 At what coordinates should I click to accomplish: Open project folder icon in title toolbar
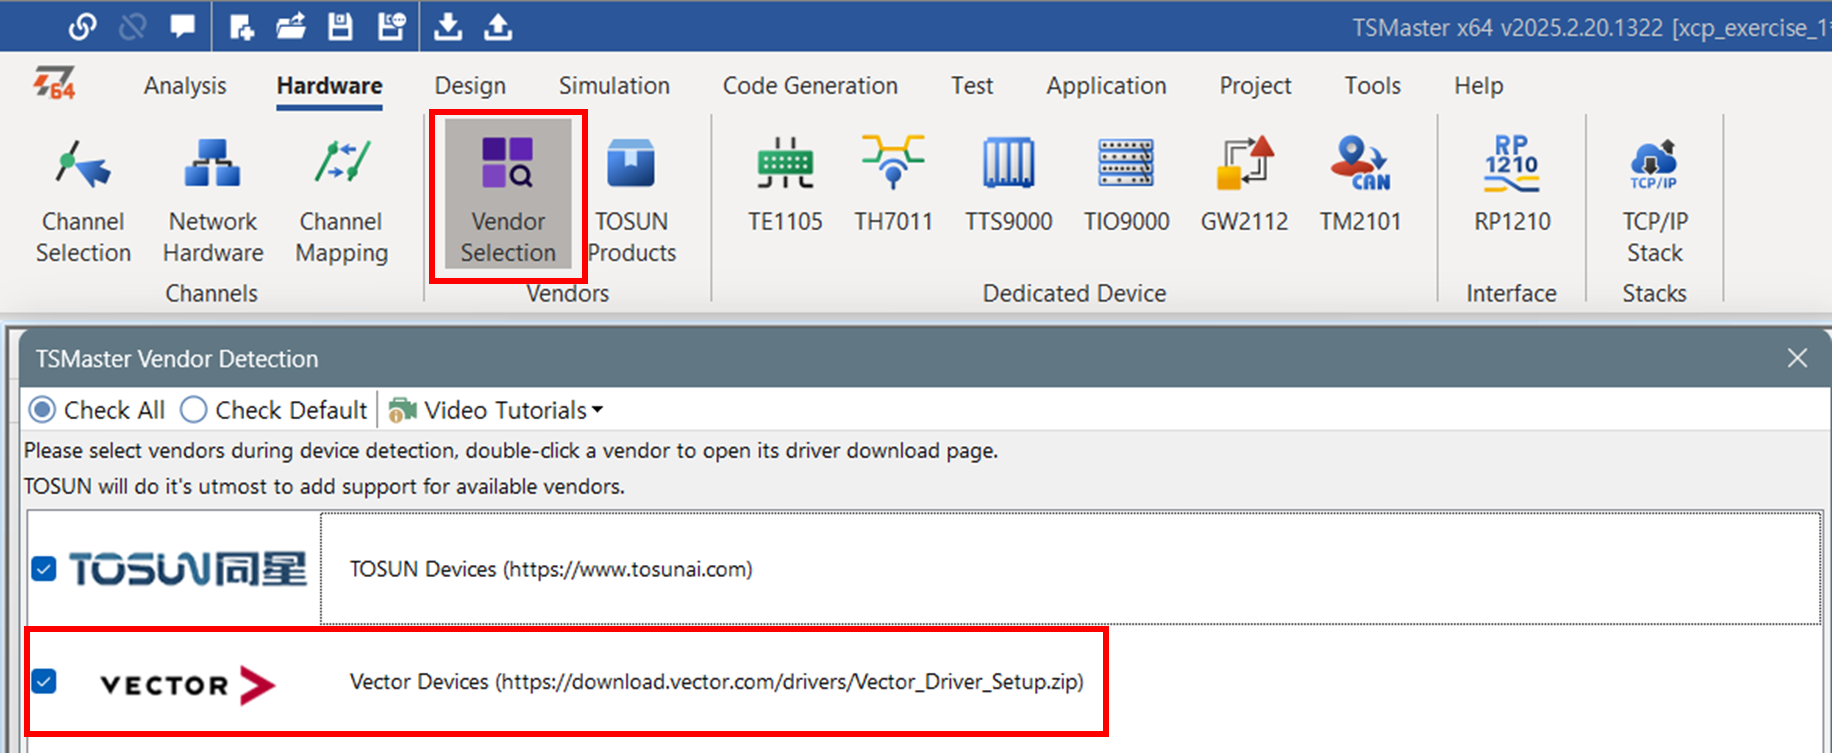(x=291, y=26)
